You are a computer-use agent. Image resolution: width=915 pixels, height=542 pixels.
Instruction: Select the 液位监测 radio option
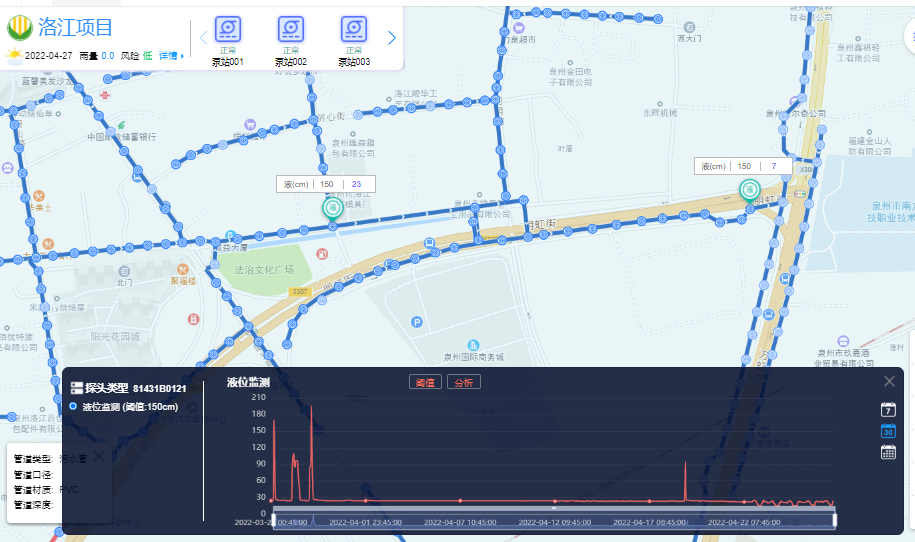[x=73, y=406]
